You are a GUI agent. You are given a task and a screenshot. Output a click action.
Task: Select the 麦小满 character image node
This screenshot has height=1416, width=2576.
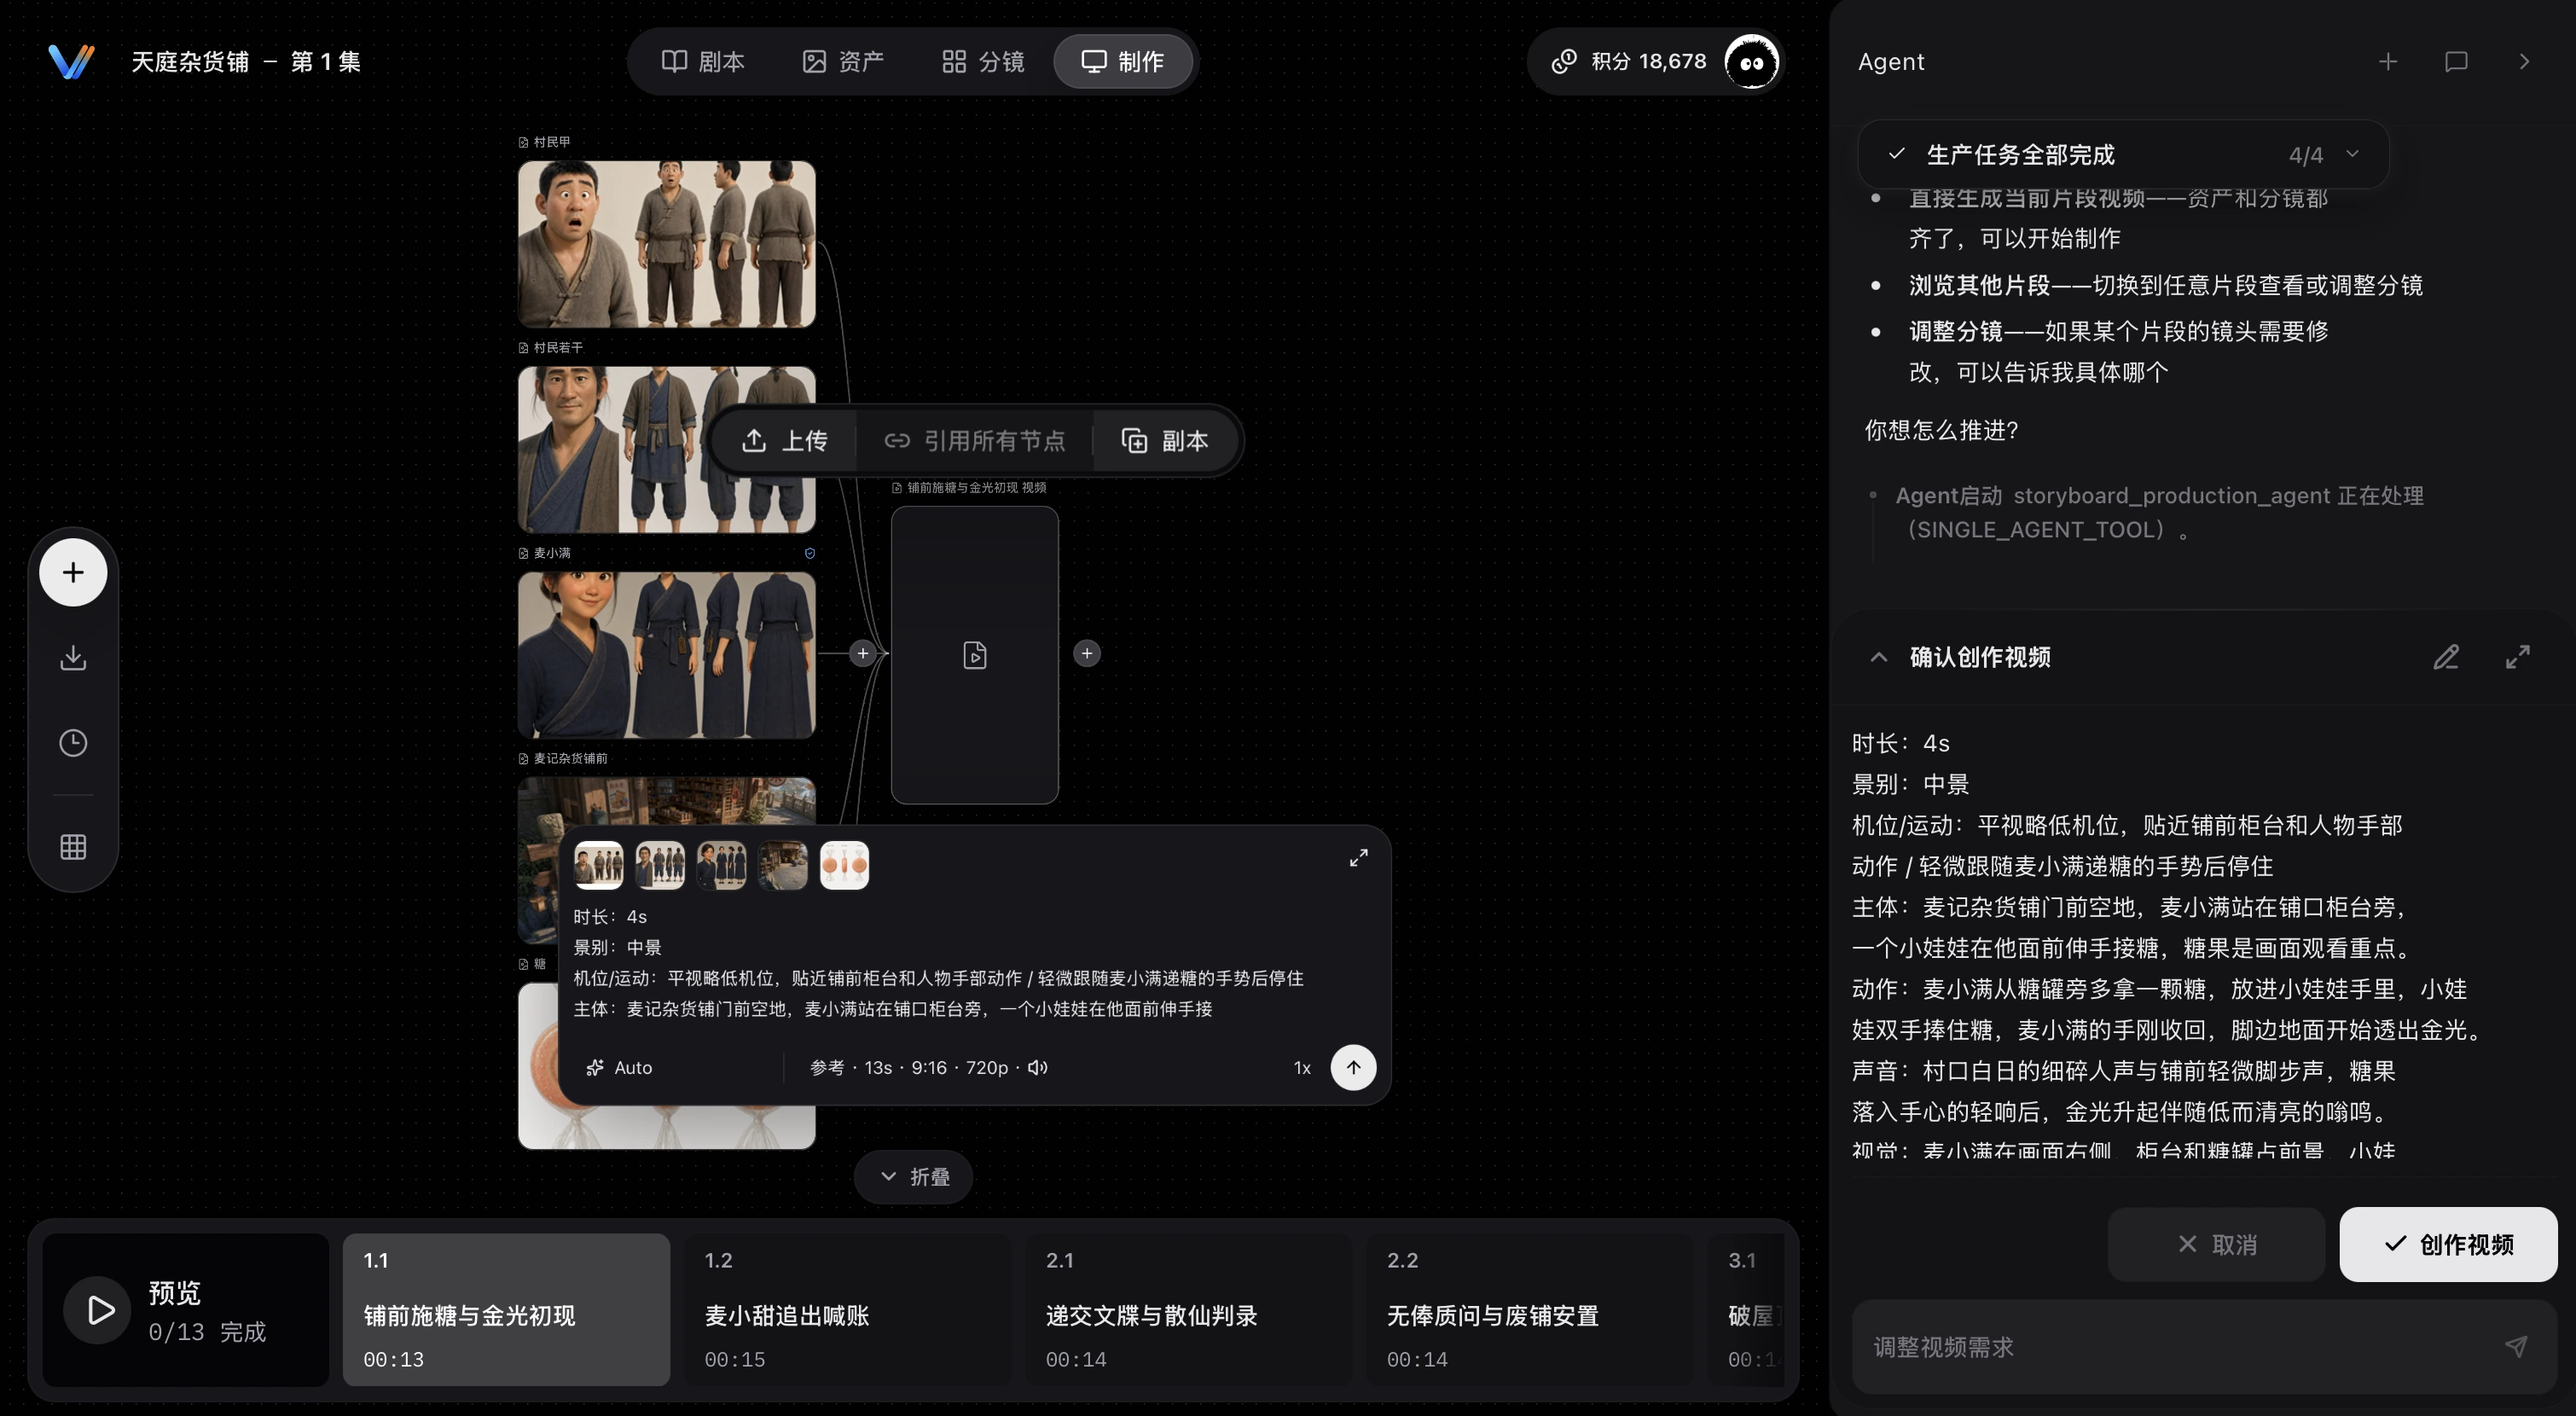[x=666, y=655]
